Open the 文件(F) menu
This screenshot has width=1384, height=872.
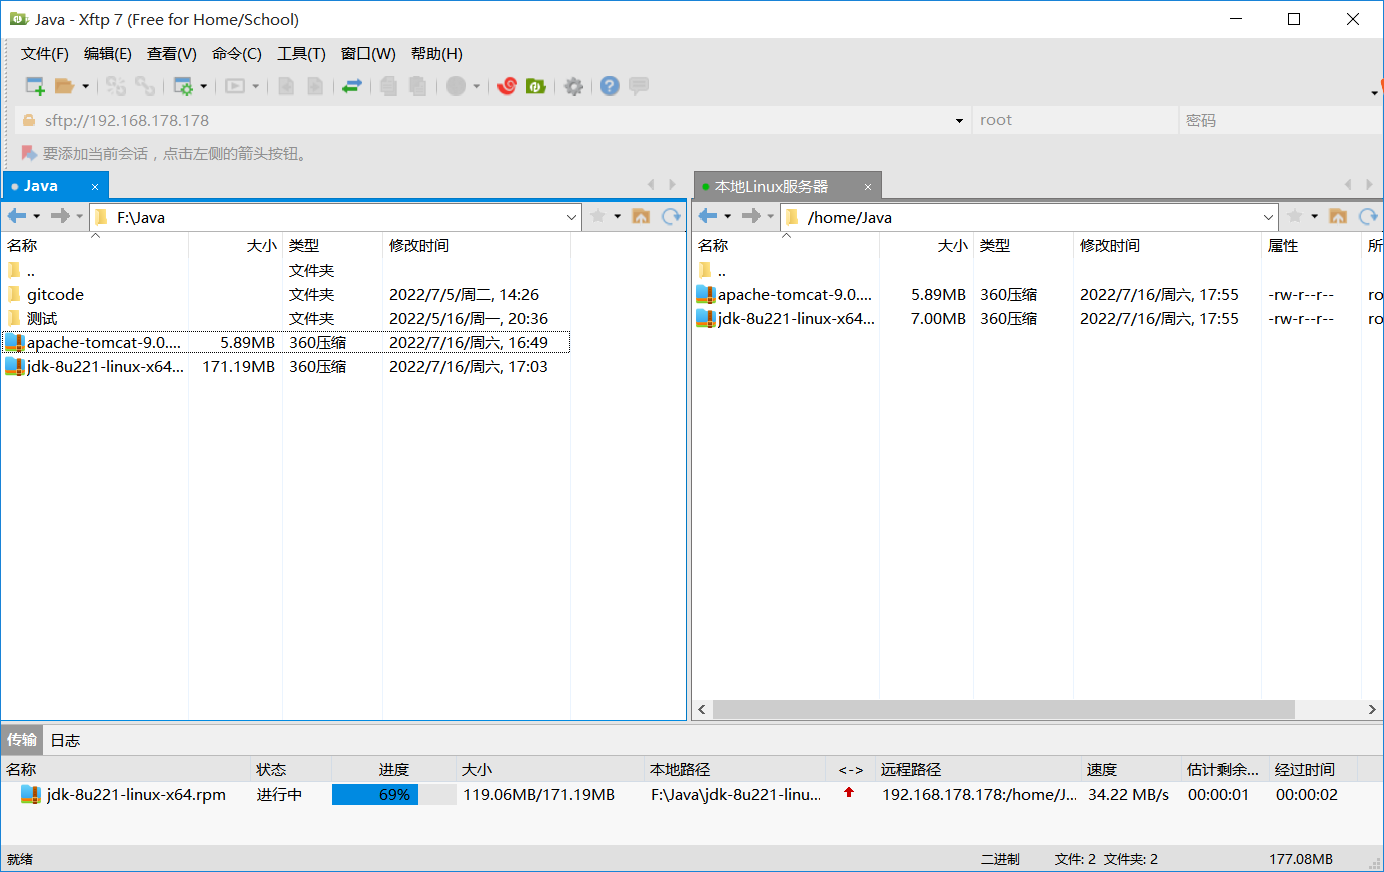pyautogui.click(x=45, y=54)
